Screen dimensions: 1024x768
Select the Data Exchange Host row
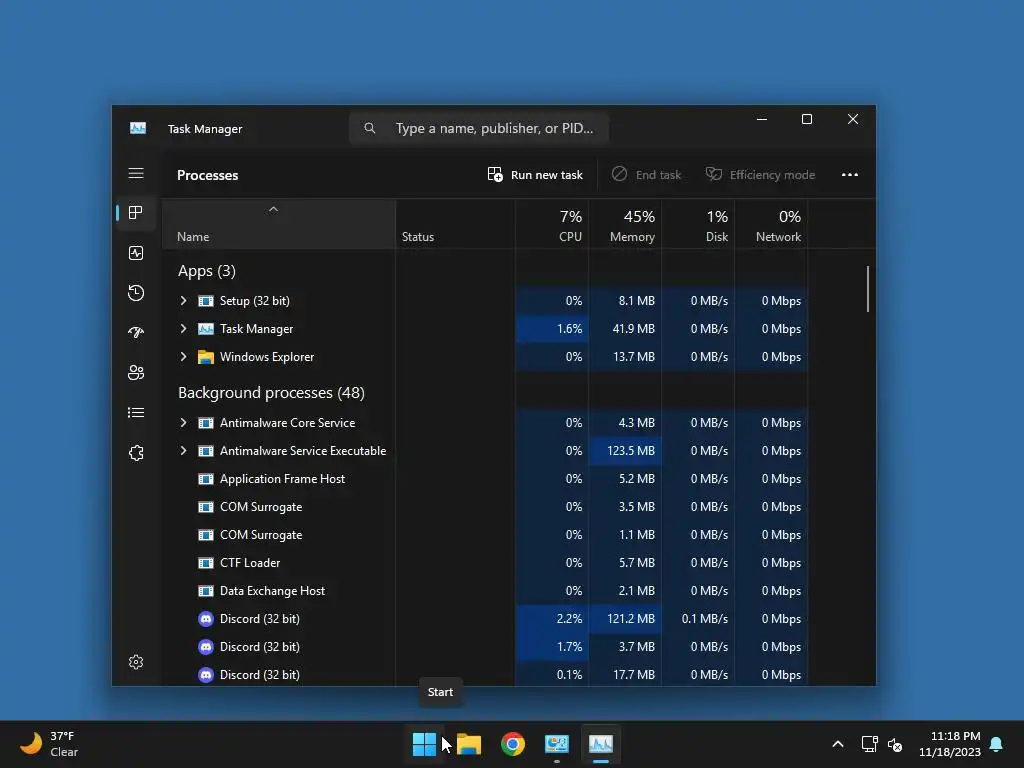485,591
